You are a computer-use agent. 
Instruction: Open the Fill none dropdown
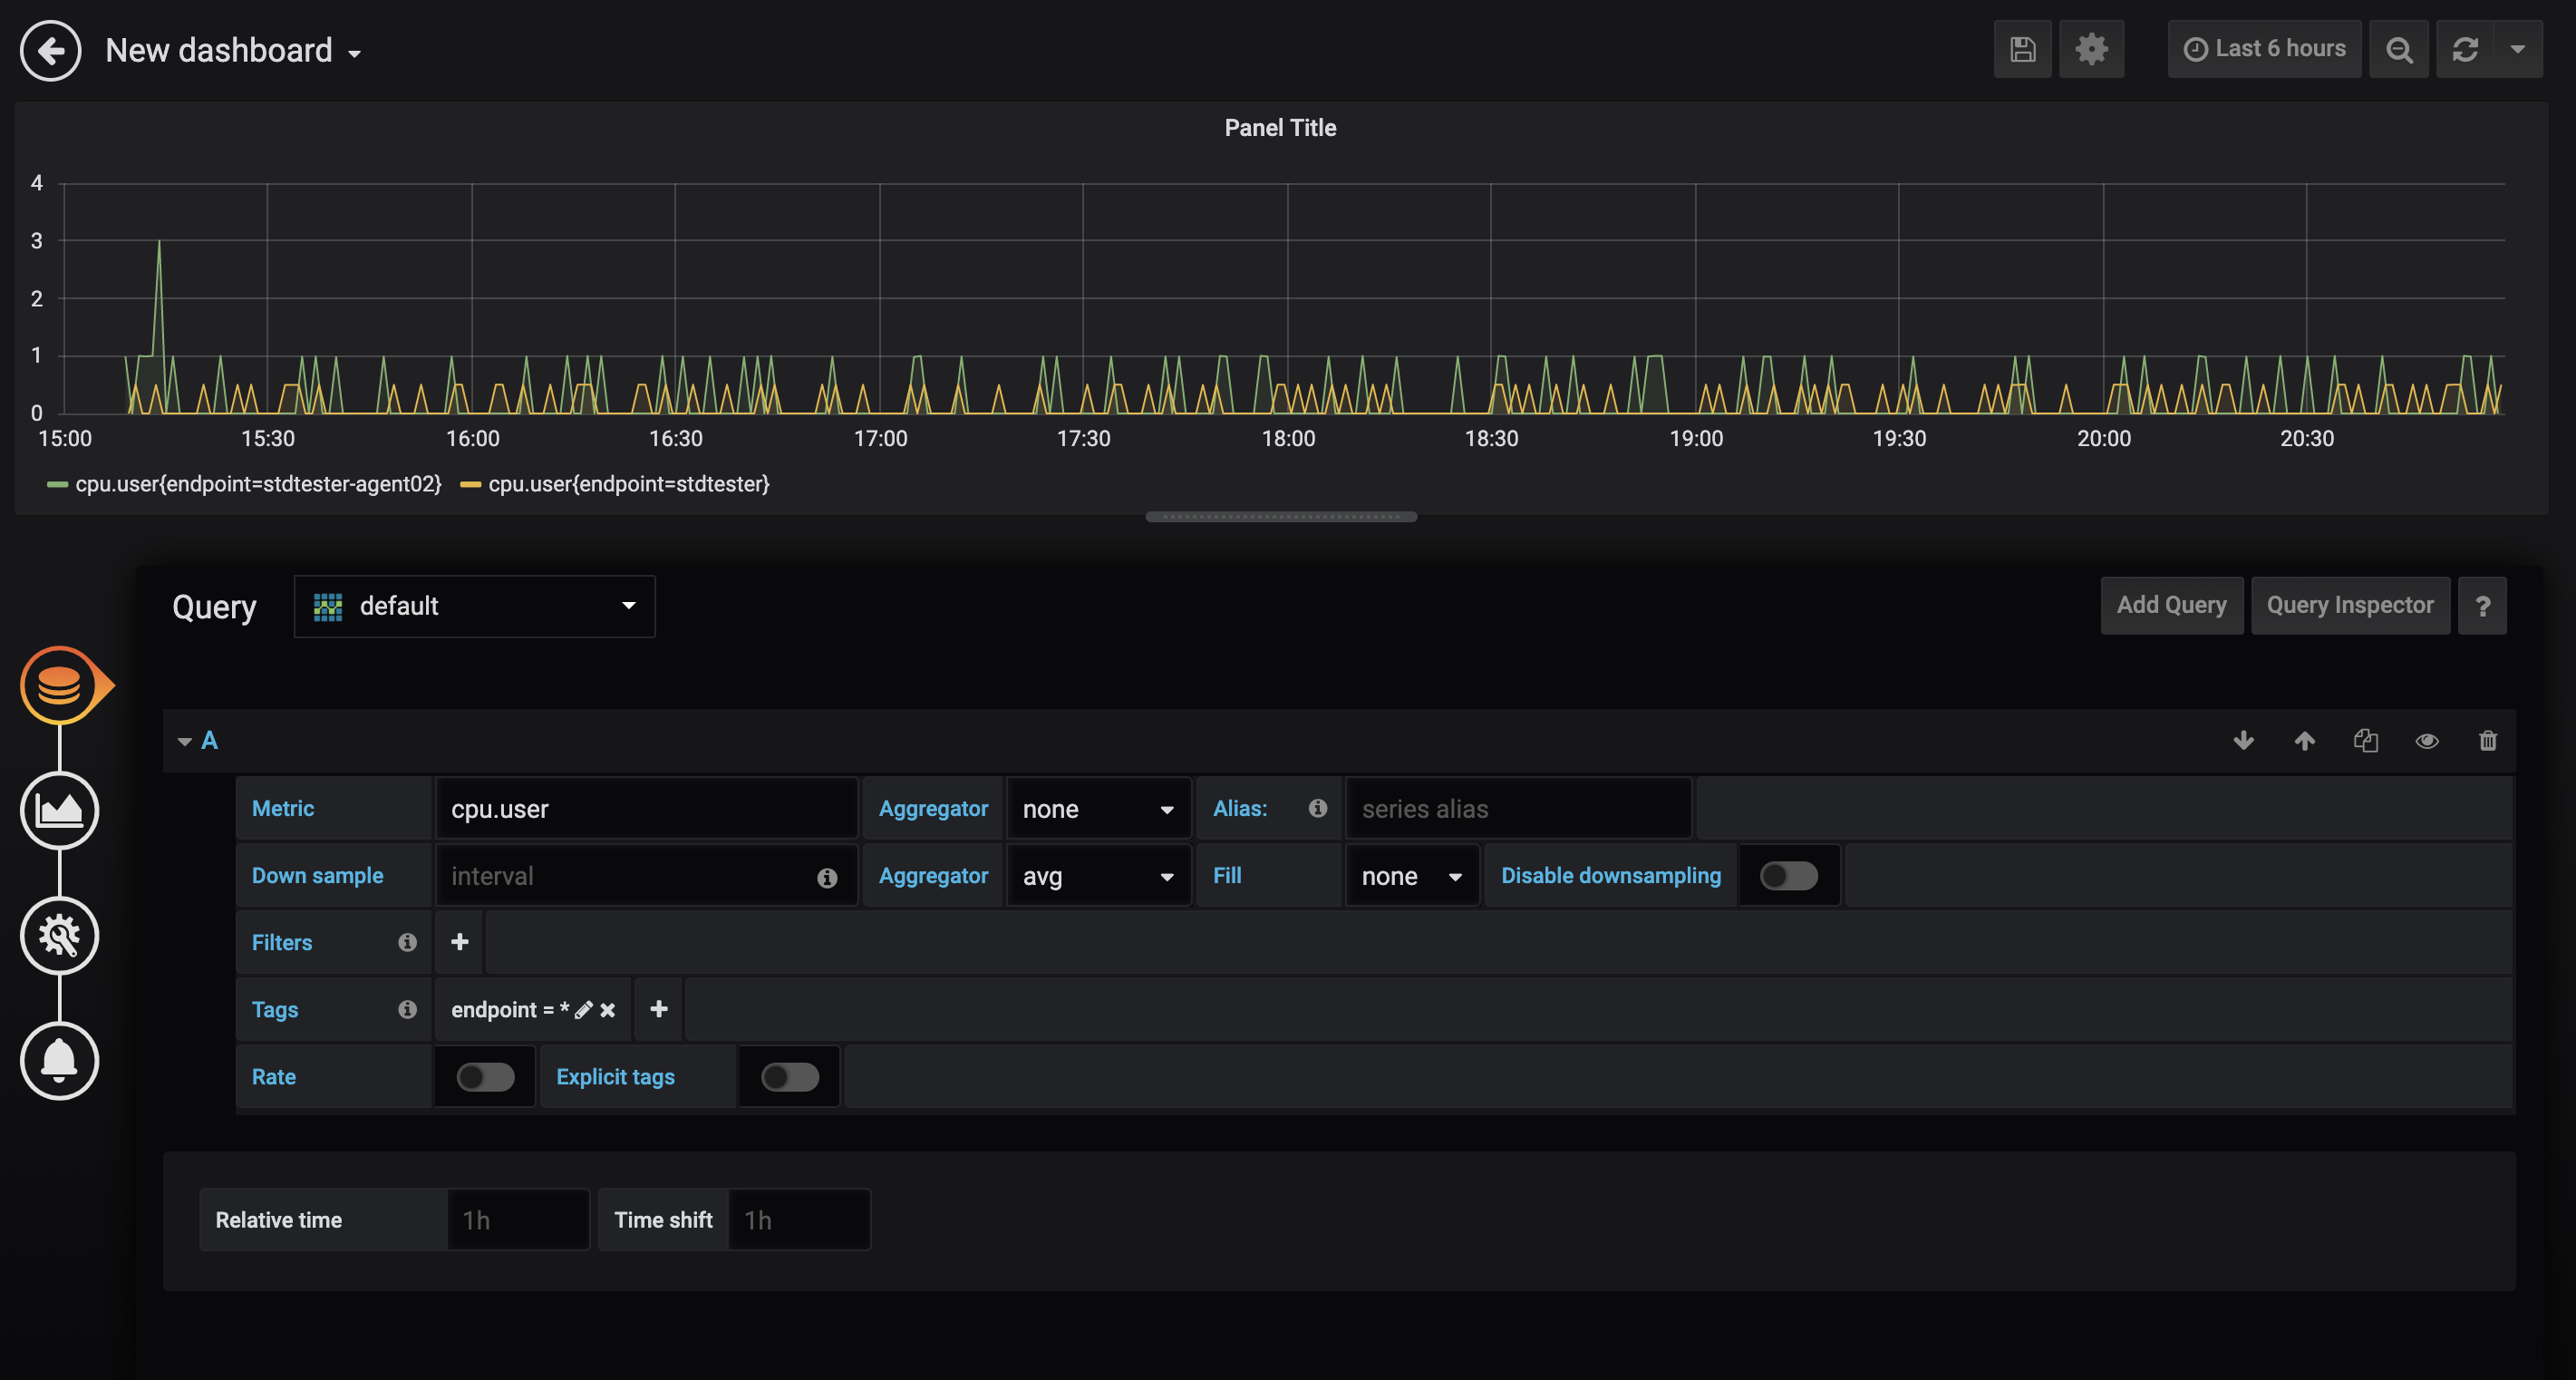(1411, 876)
